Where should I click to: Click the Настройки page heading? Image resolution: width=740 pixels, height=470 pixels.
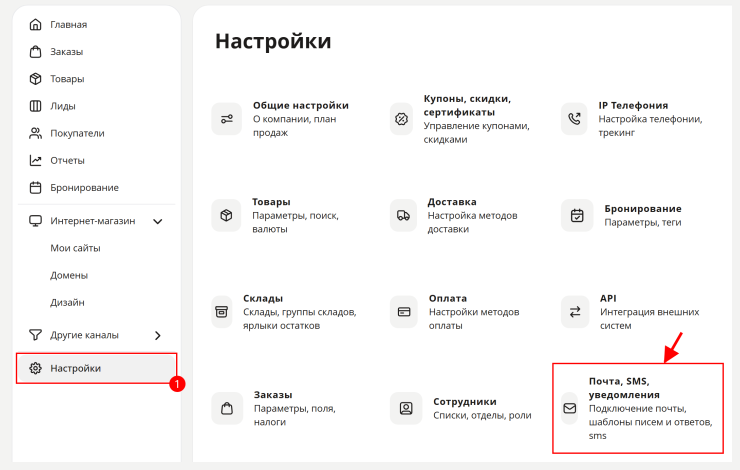click(273, 41)
